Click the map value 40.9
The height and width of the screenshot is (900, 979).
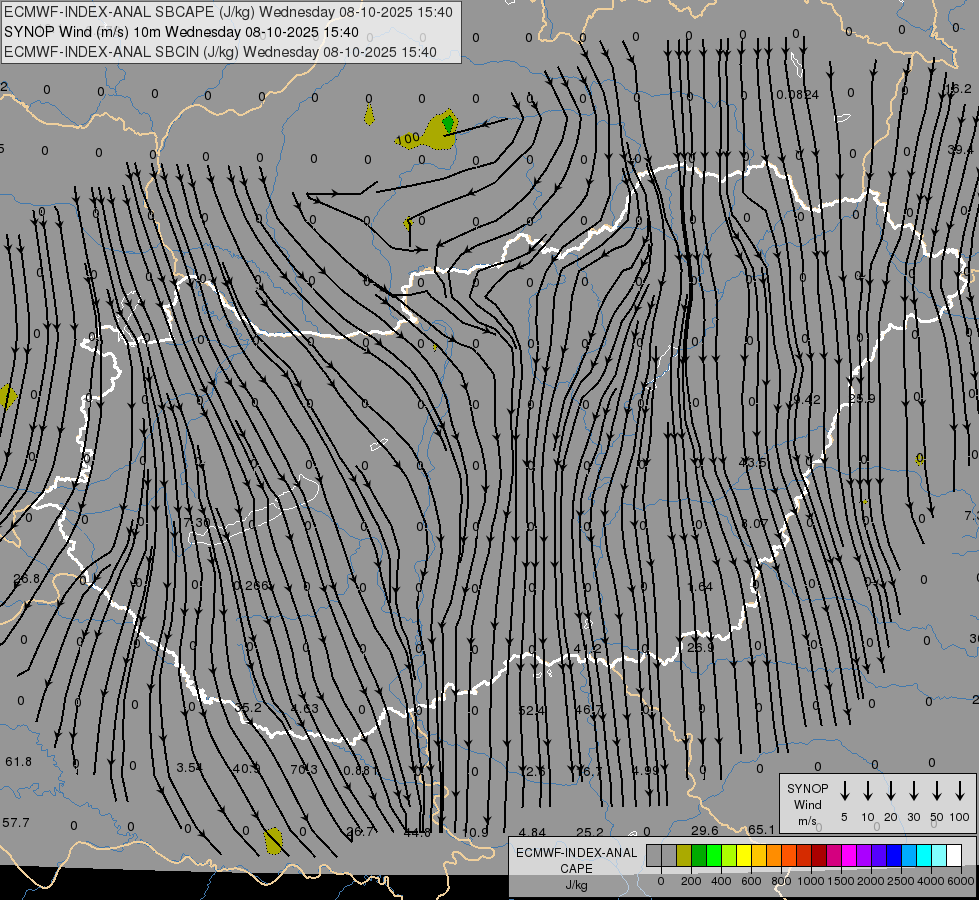click(247, 768)
